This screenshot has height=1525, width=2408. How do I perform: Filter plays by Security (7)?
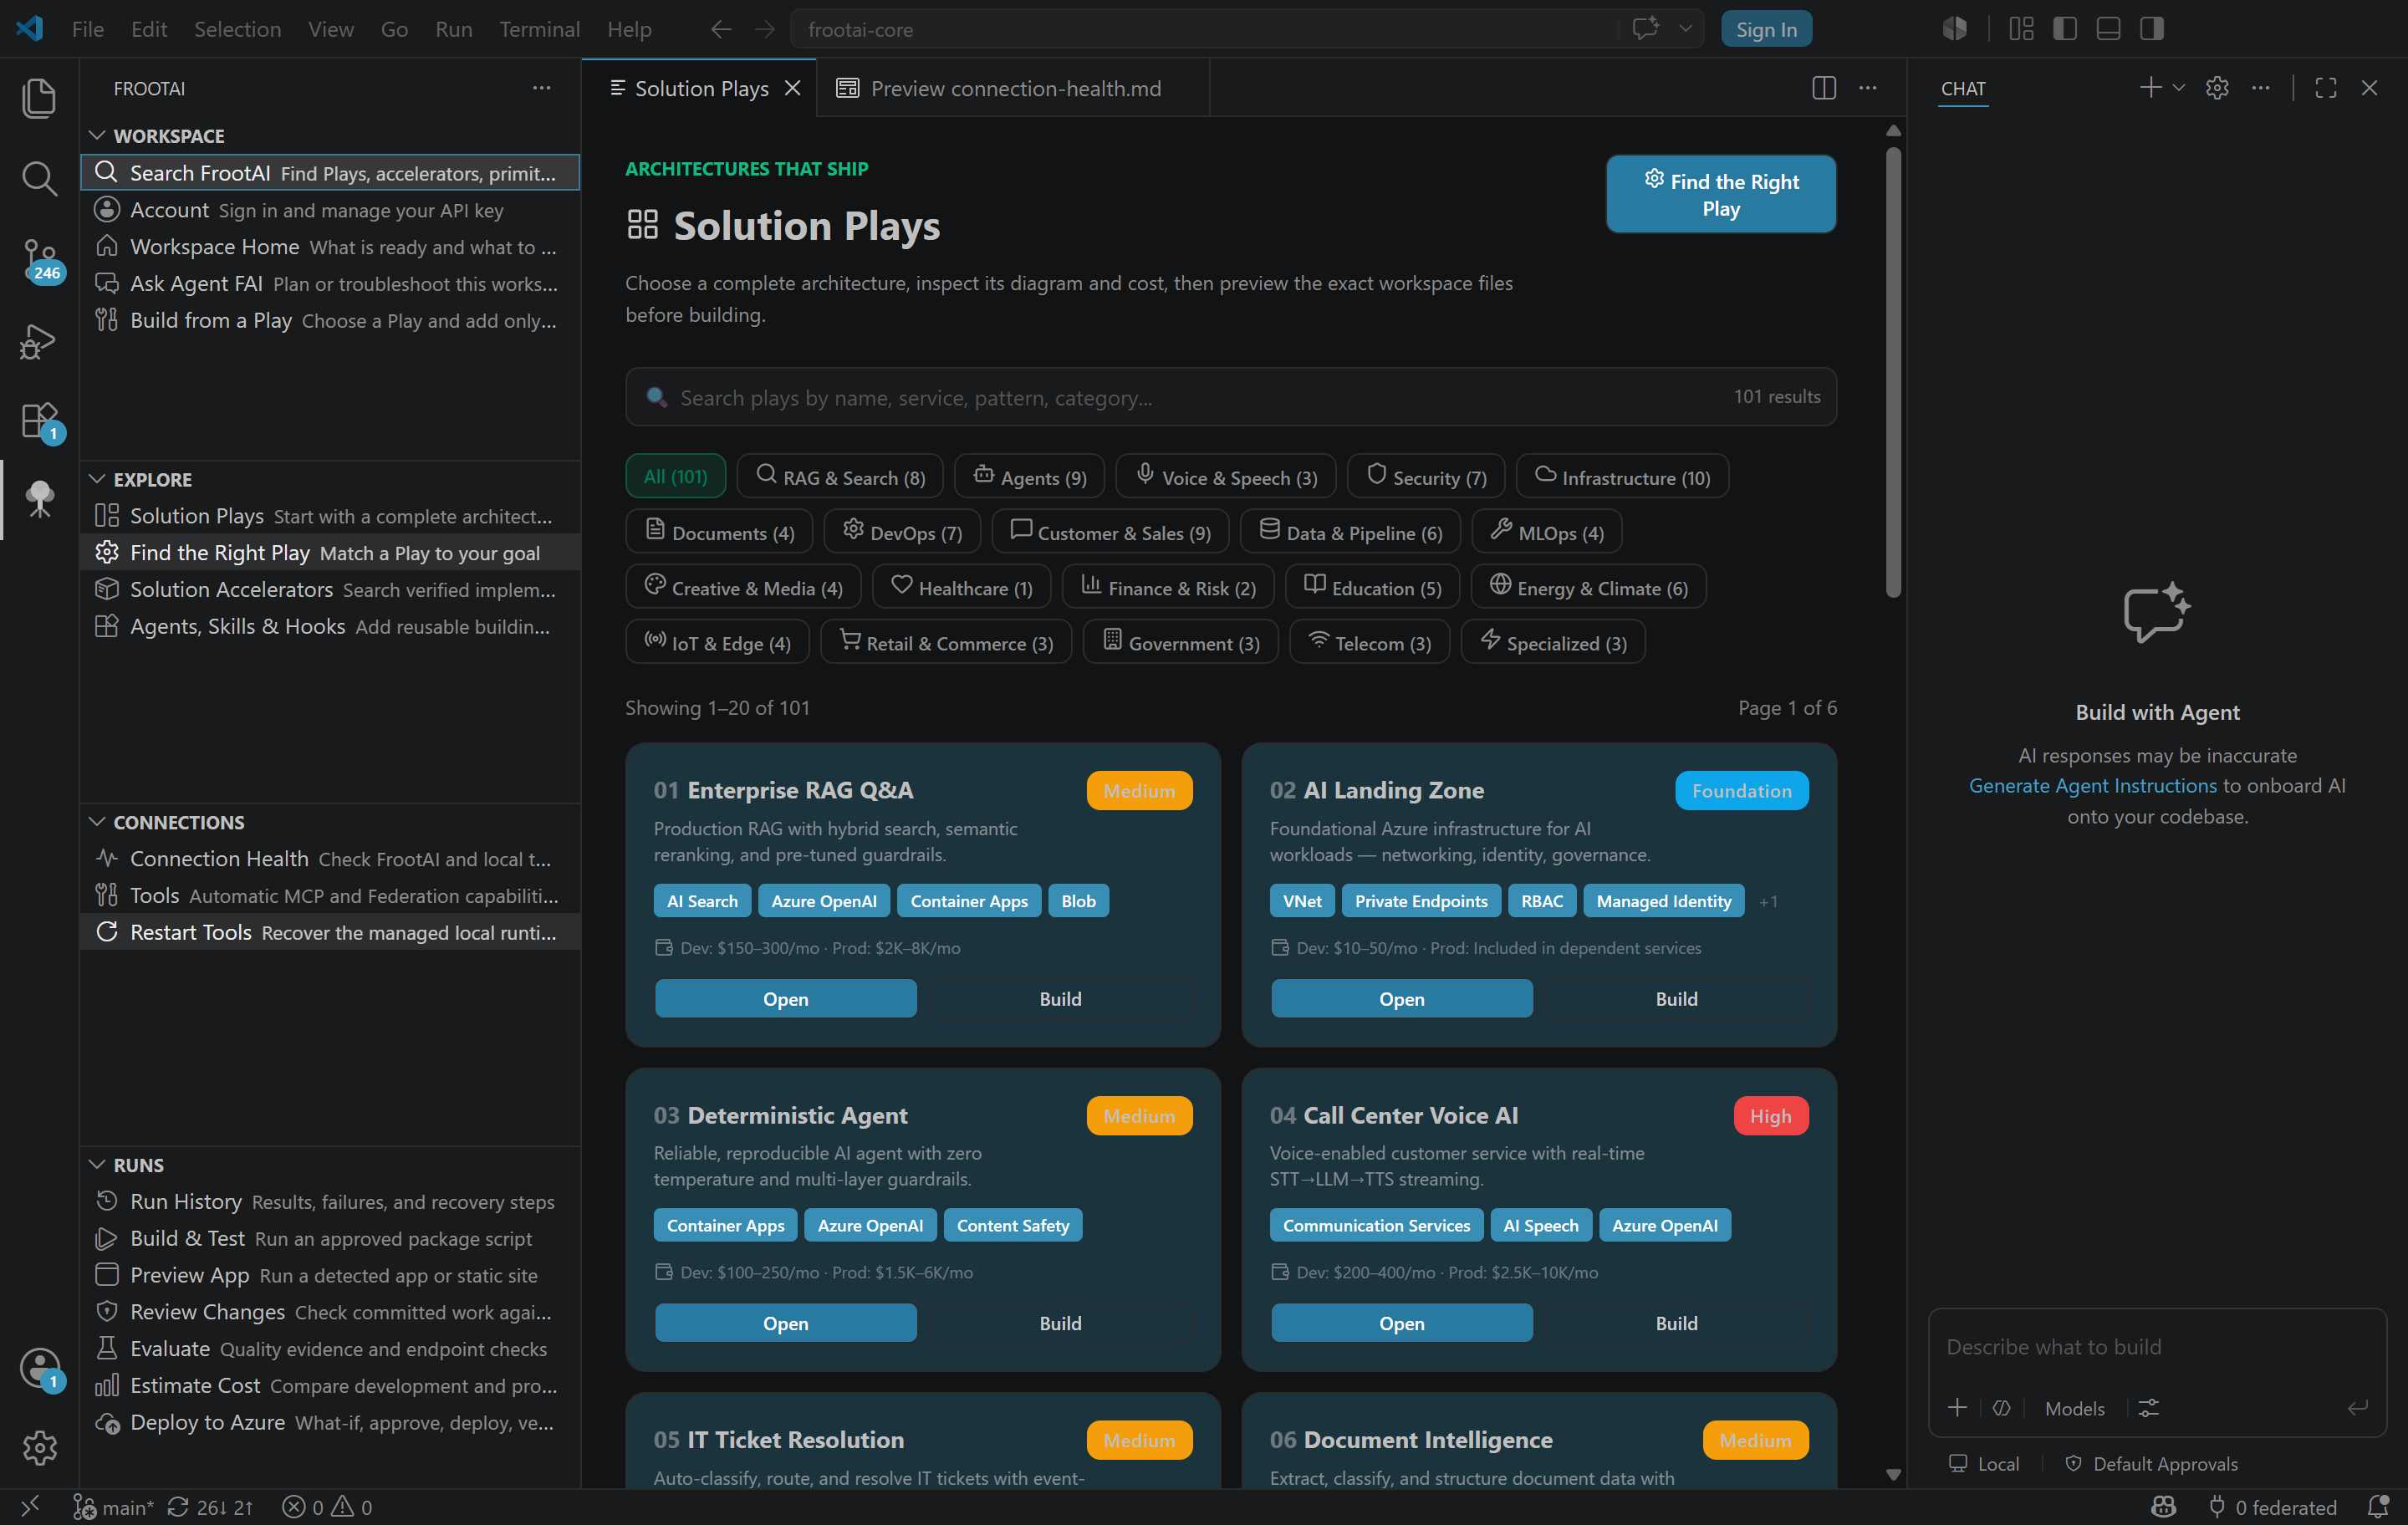pyautogui.click(x=1426, y=477)
